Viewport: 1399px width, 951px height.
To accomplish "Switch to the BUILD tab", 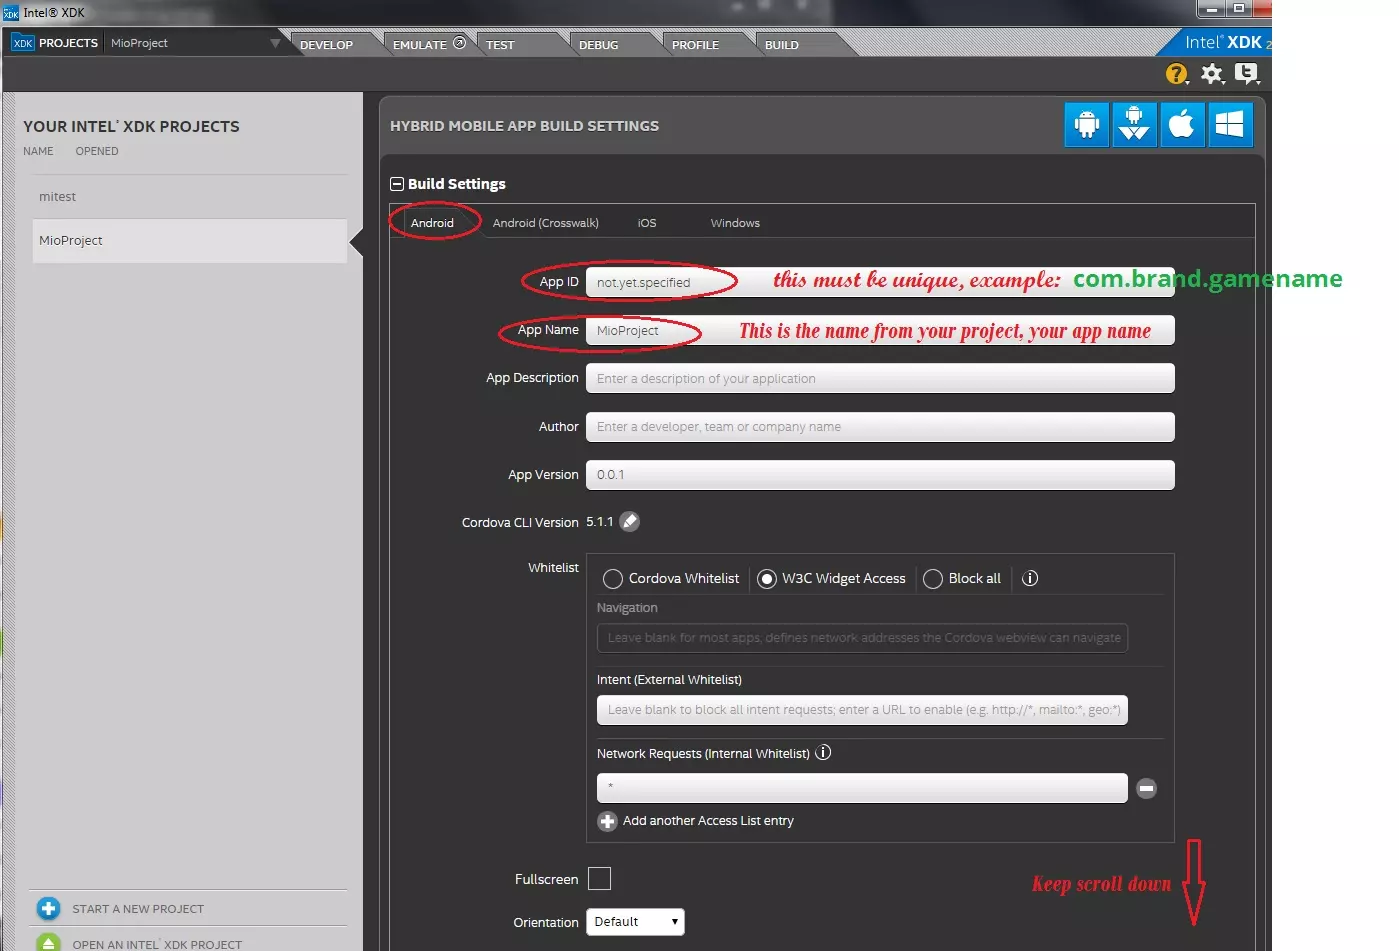I will click(x=782, y=45).
